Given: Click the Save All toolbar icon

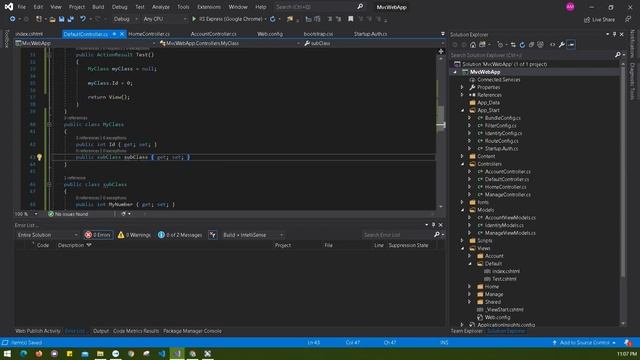Looking at the screenshot, I should (70, 19).
